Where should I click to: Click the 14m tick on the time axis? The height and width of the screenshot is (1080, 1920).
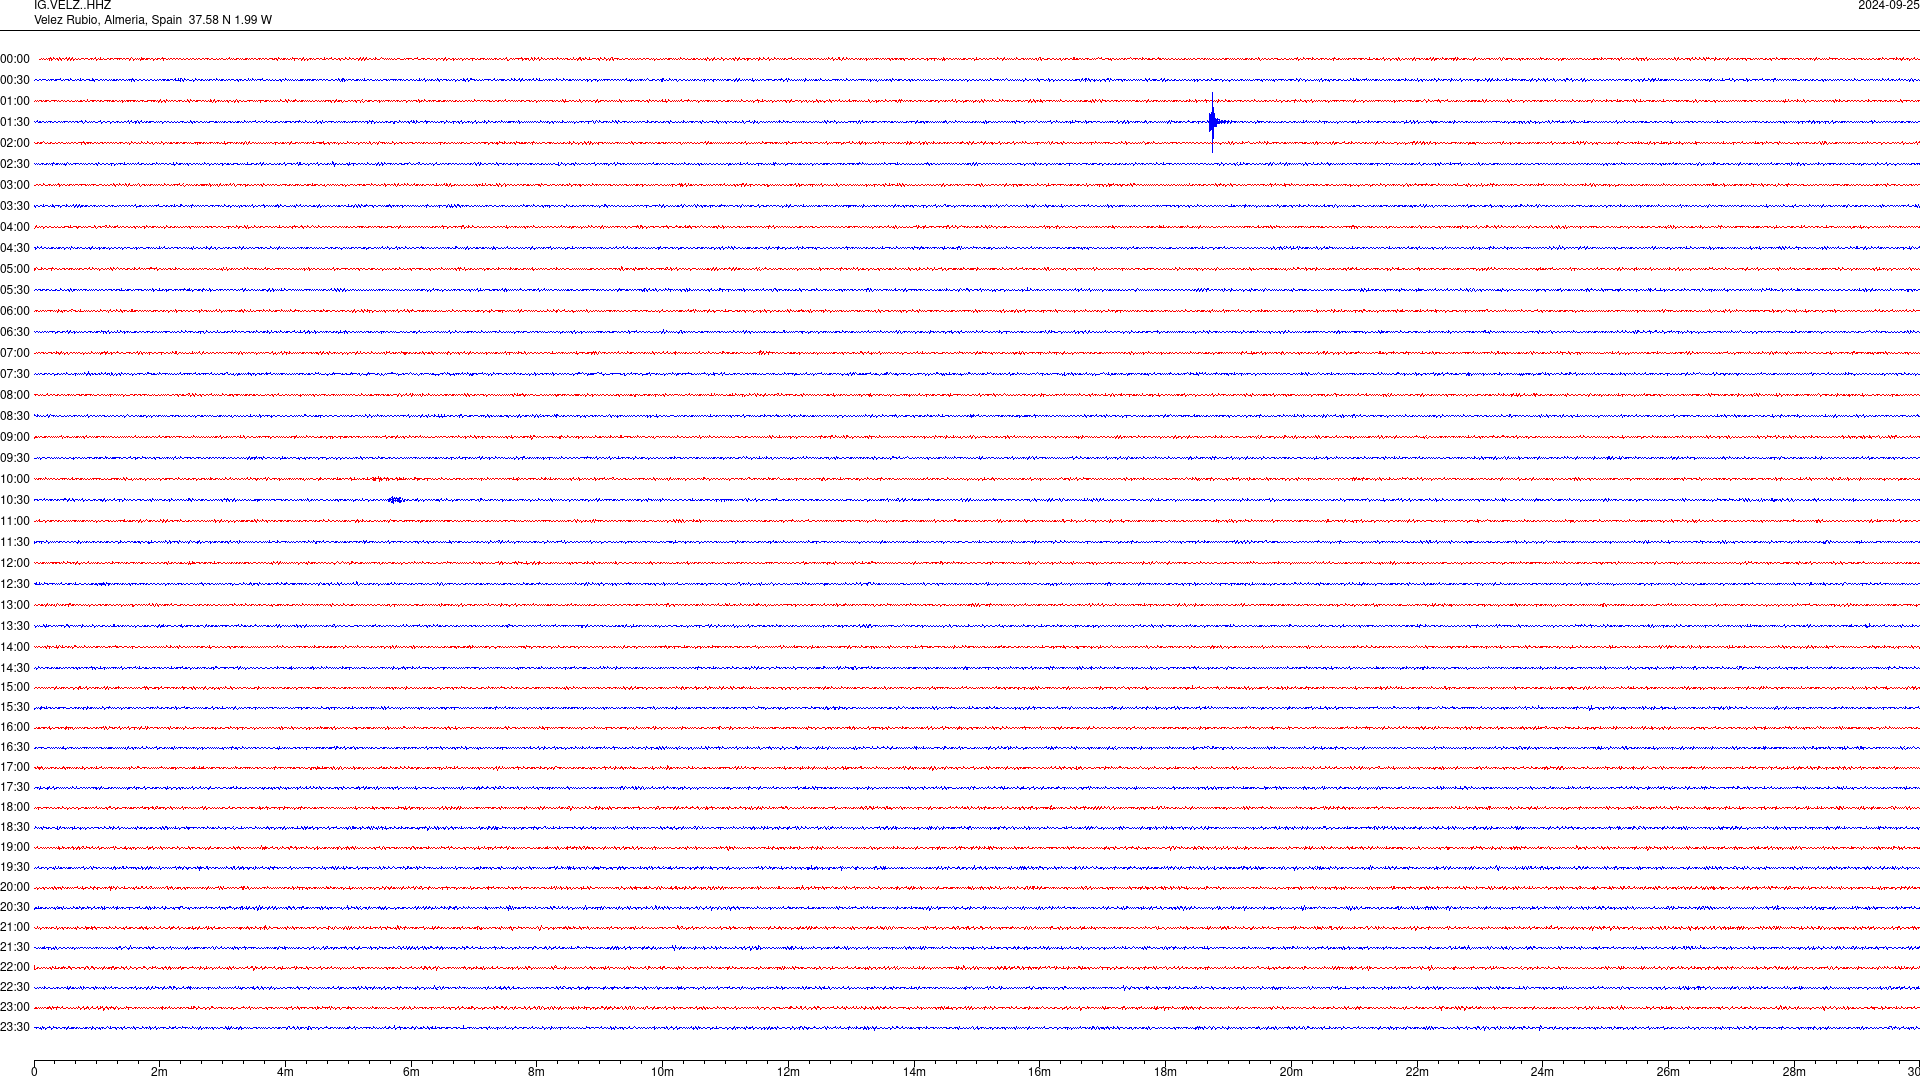point(914,1072)
